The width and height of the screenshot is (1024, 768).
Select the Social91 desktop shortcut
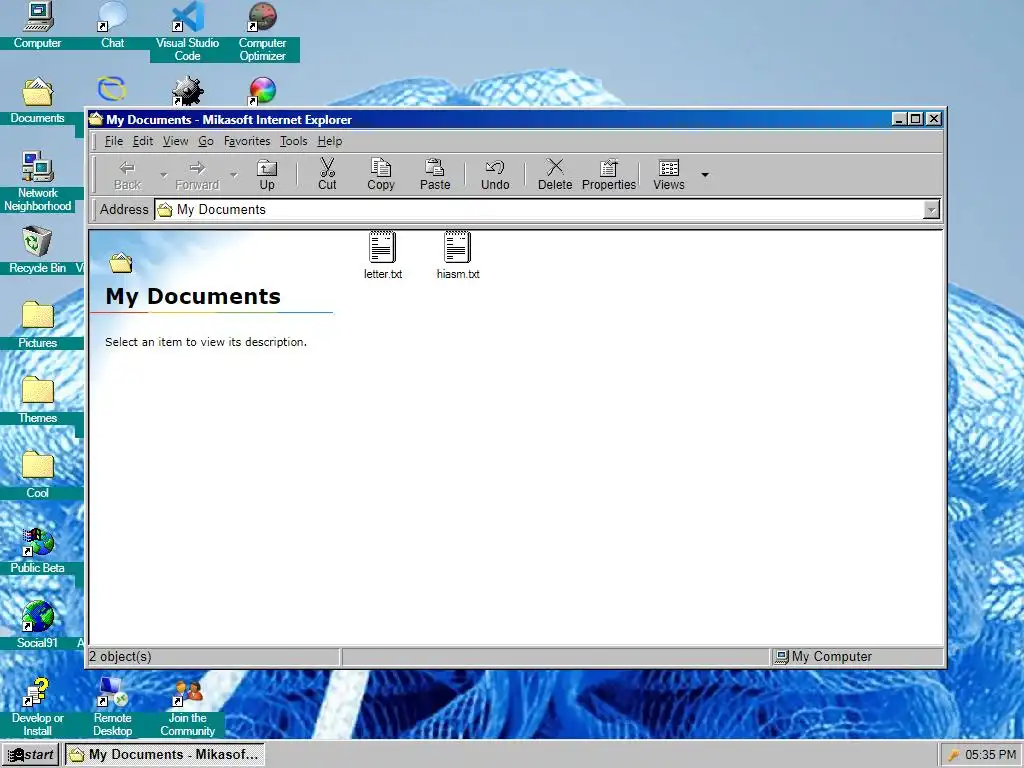tap(37, 626)
